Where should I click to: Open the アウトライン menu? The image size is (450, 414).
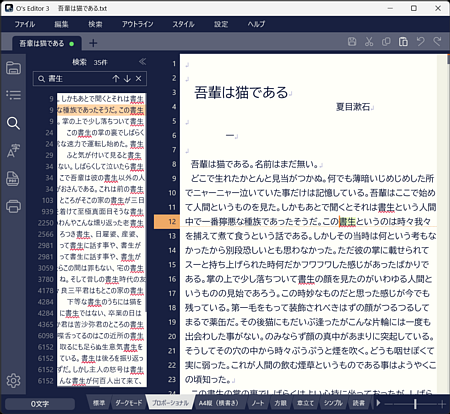pos(137,24)
